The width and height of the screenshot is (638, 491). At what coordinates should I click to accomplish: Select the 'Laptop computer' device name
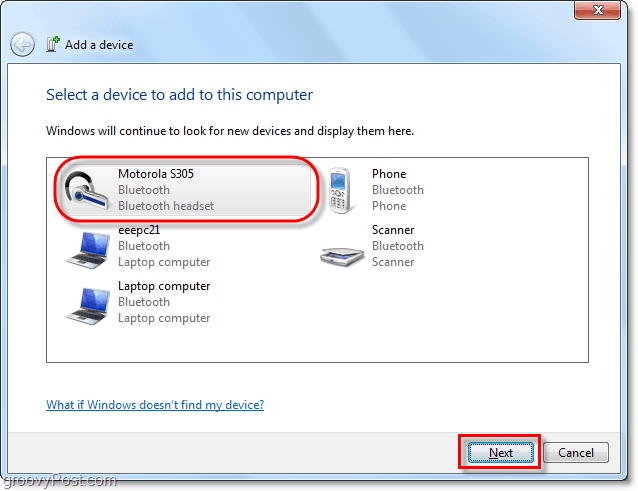pos(164,286)
